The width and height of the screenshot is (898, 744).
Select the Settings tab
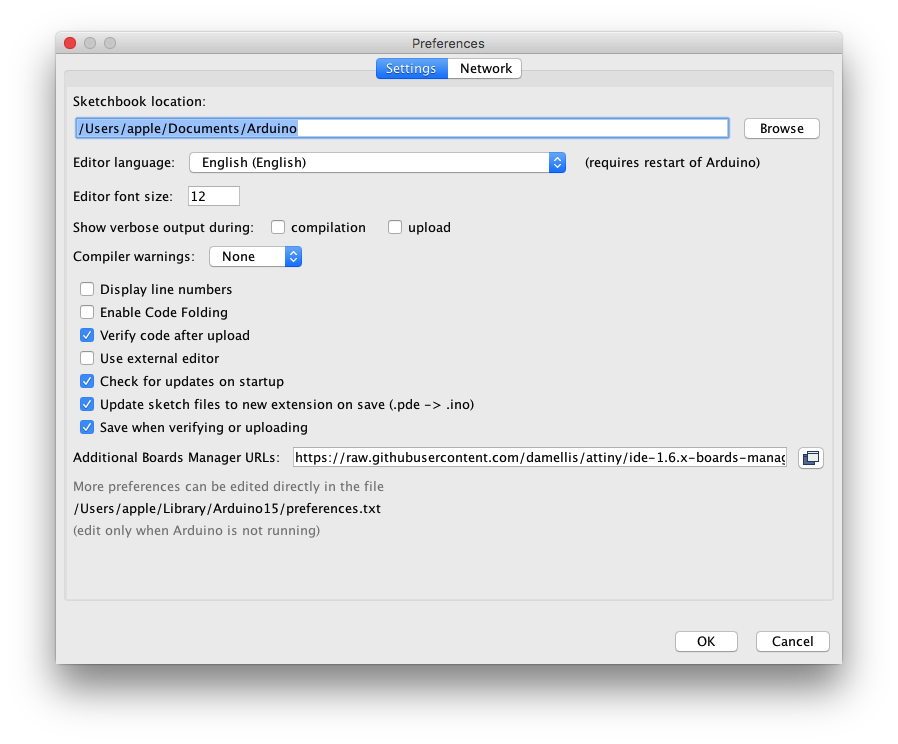point(411,69)
